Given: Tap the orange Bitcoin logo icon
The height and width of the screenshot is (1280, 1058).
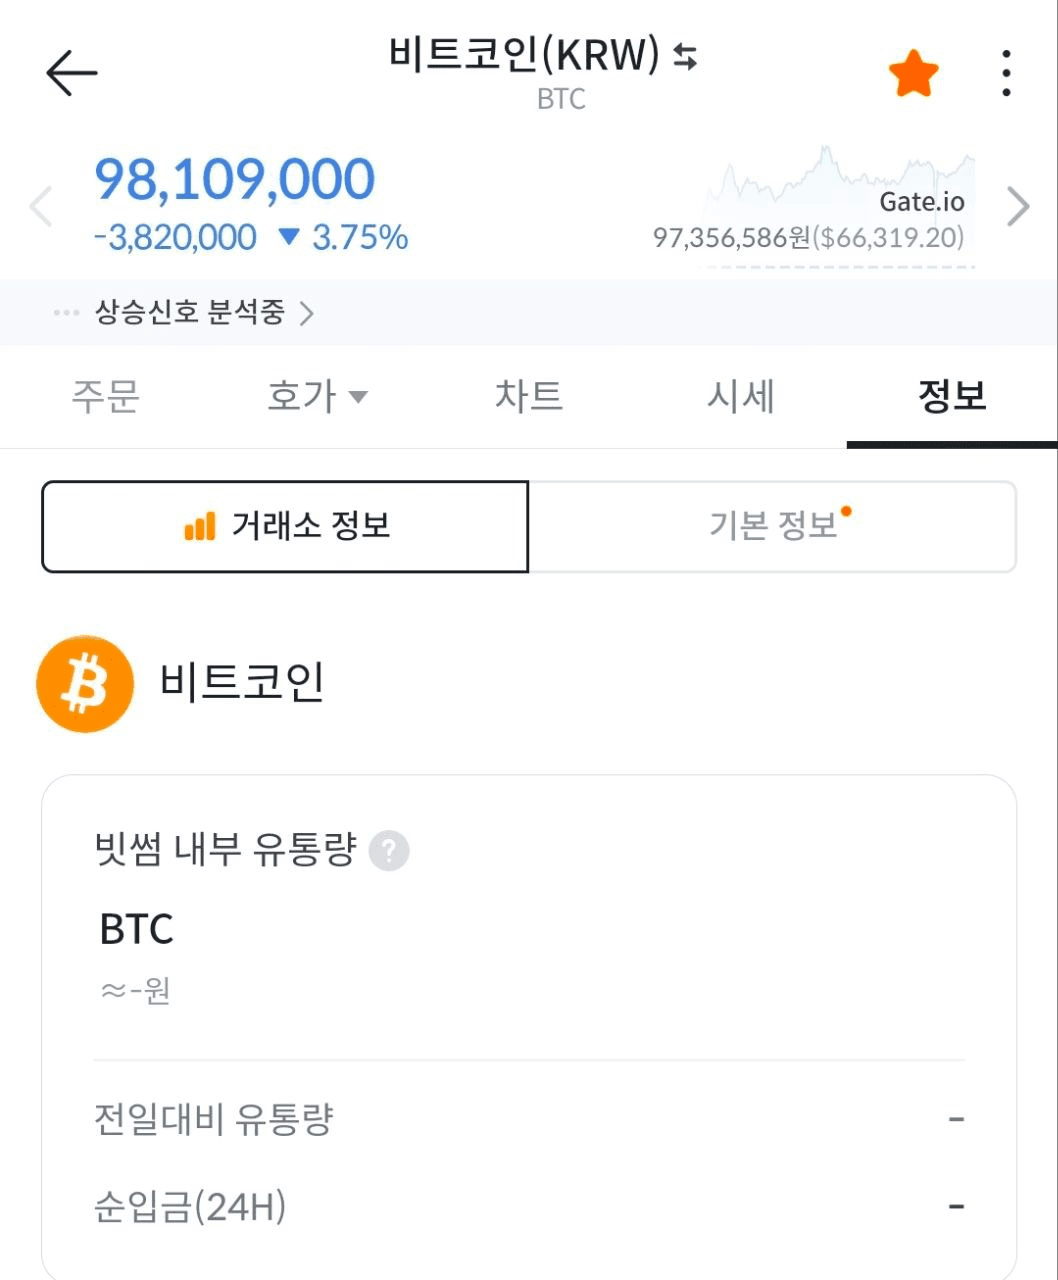Looking at the screenshot, I should tap(85, 684).
